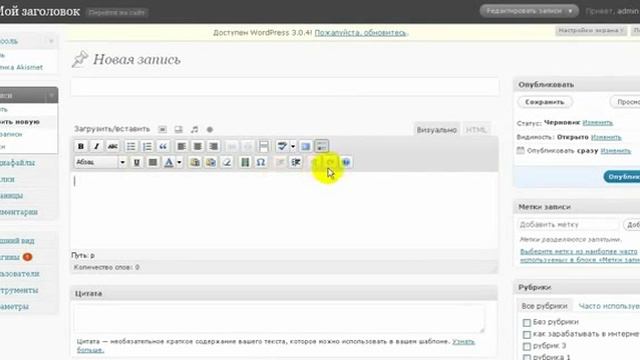This screenshot has height=360, width=640.
Task: Switch the editor to fullscreen mode
Action: [x=305, y=146]
